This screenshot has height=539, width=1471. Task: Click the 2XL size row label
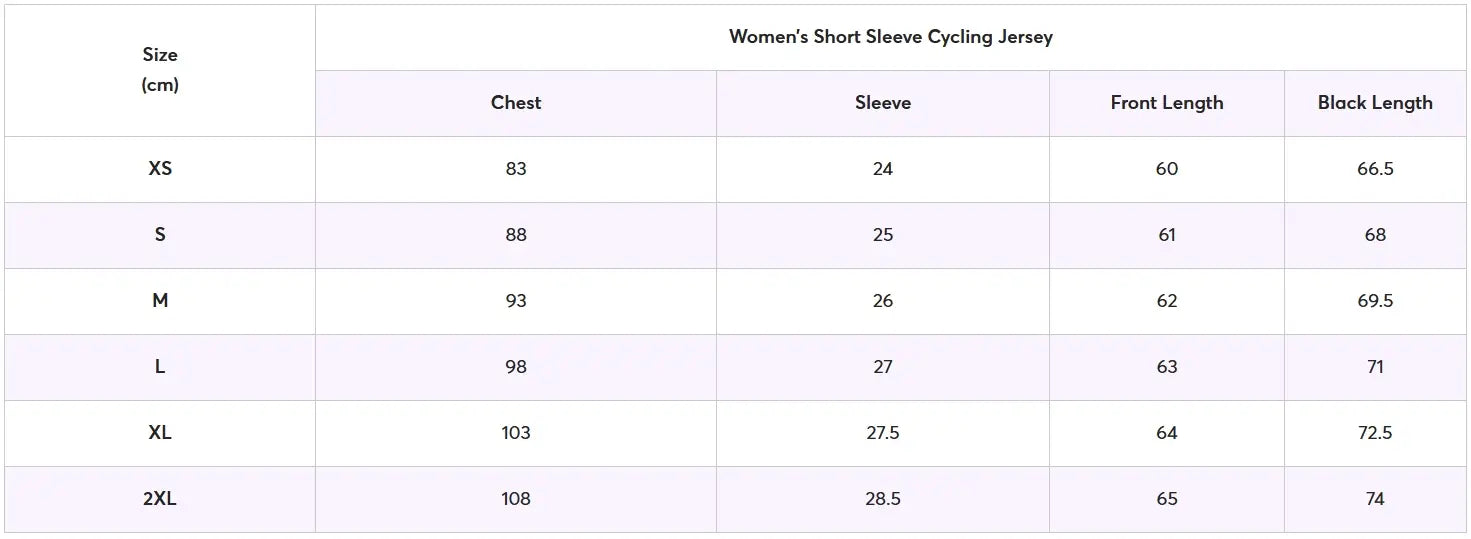pos(160,499)
